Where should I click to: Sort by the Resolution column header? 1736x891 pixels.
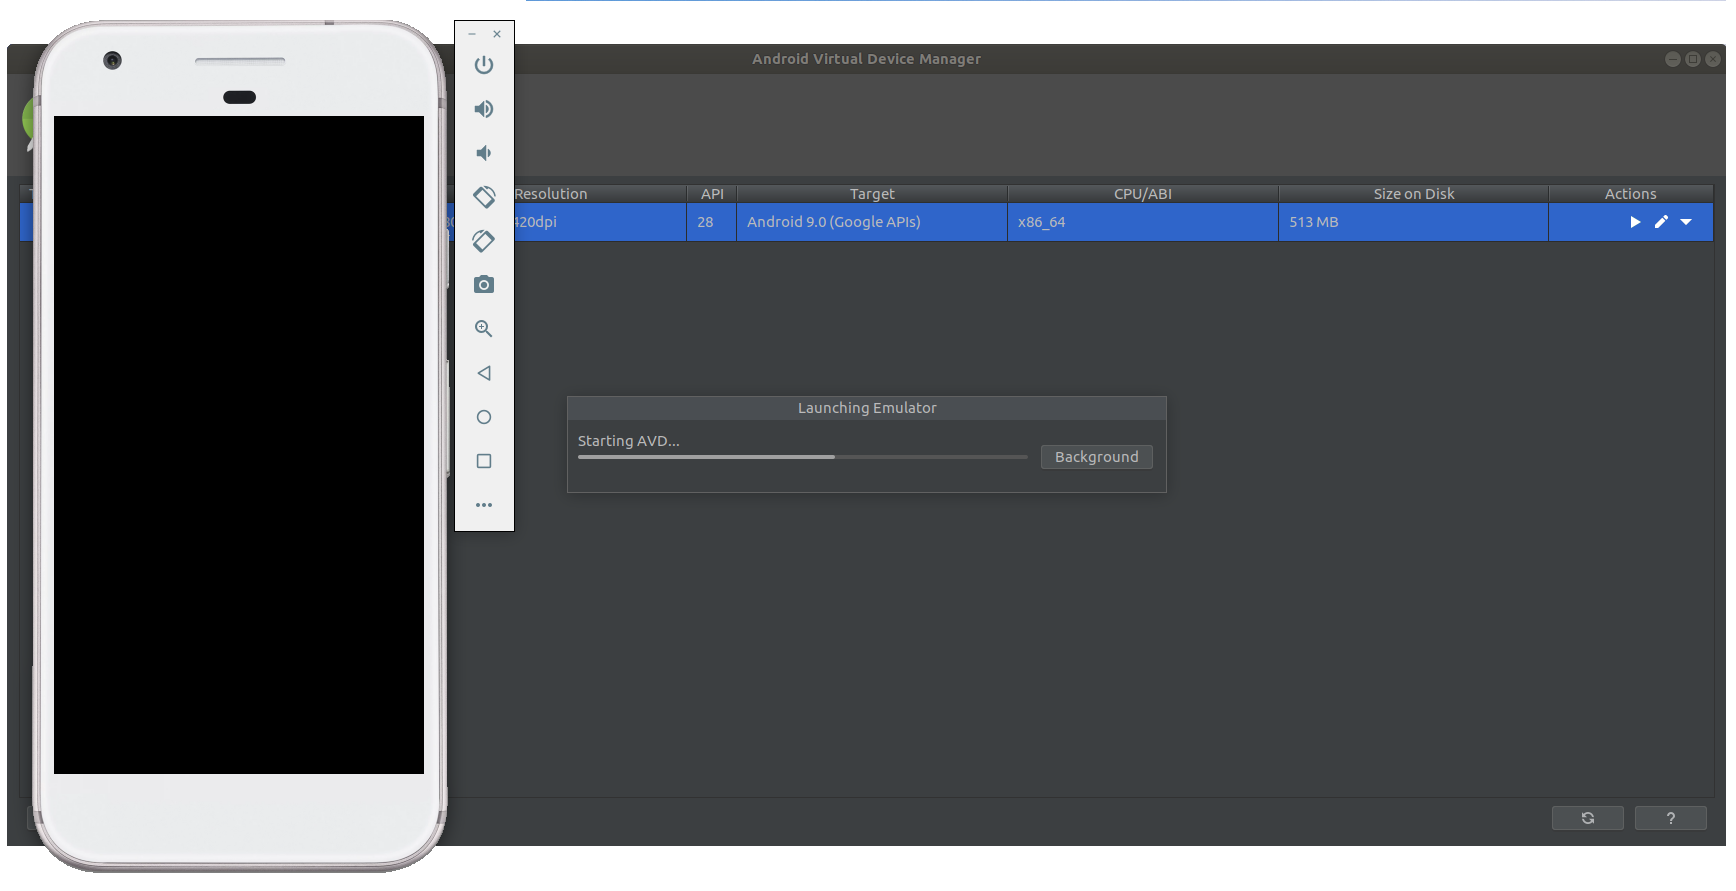(x=551, y=194)
